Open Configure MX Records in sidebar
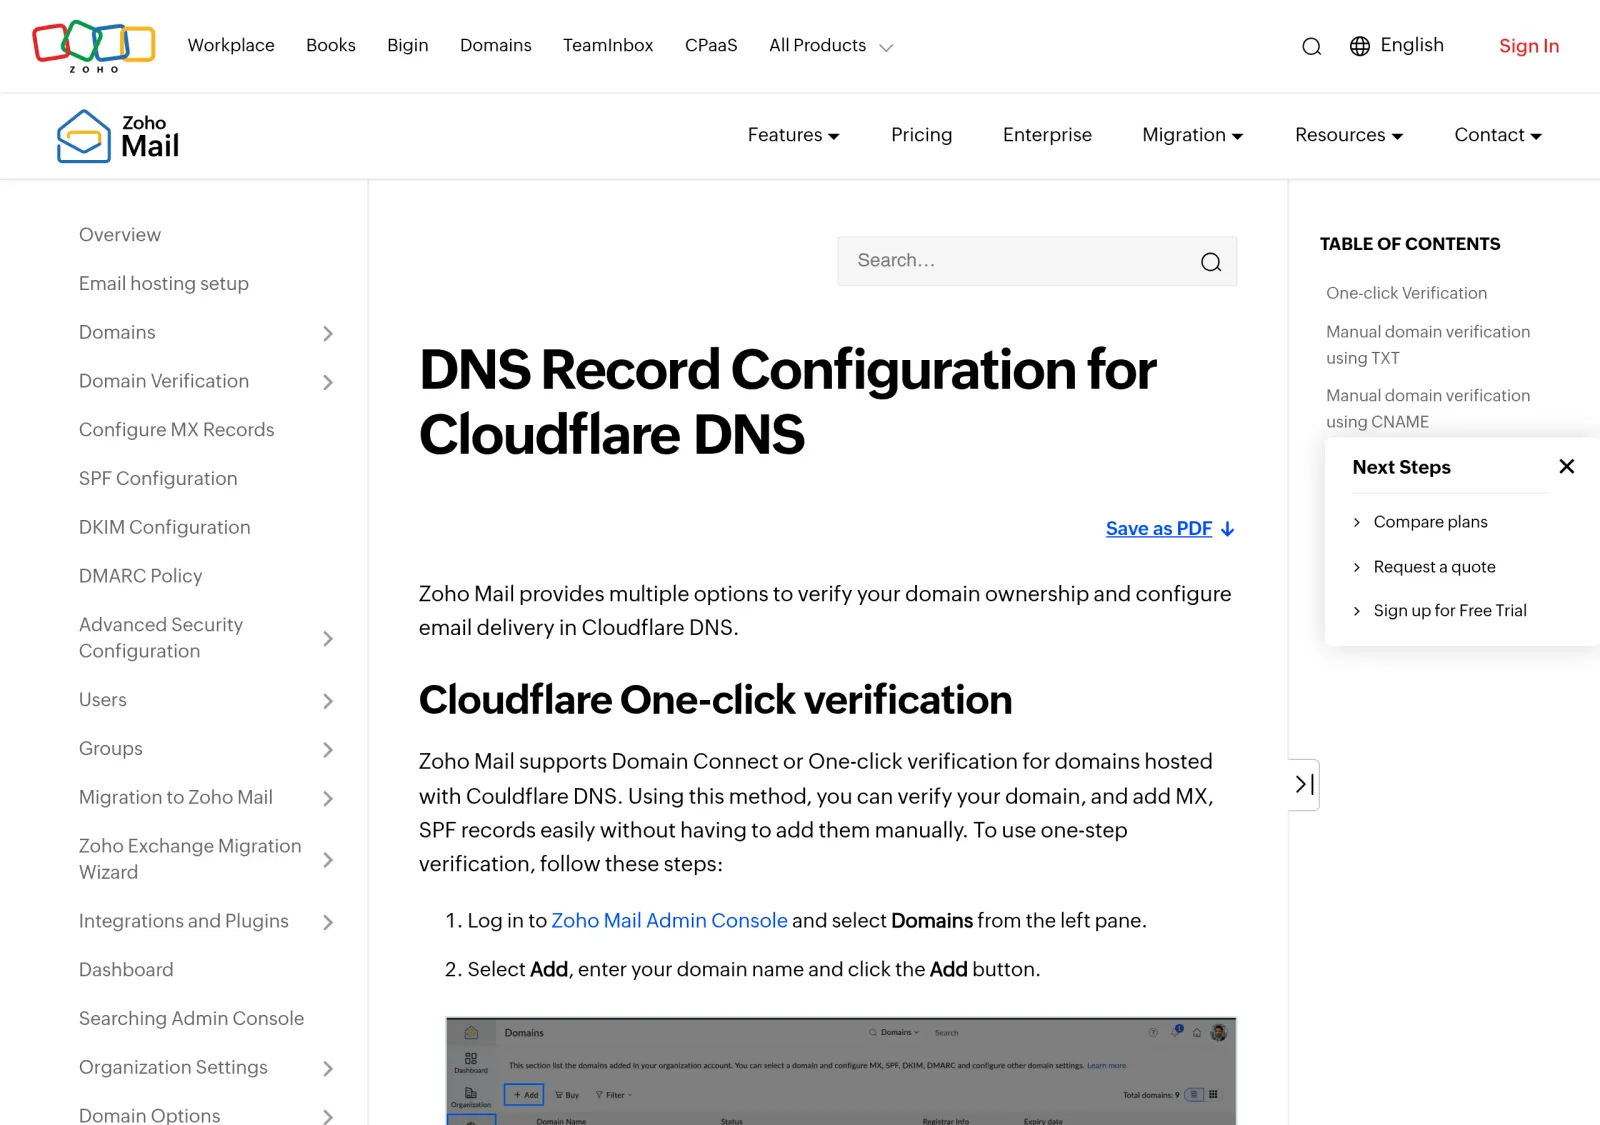Screen dimensions: 1600x1125 point(176,430)
